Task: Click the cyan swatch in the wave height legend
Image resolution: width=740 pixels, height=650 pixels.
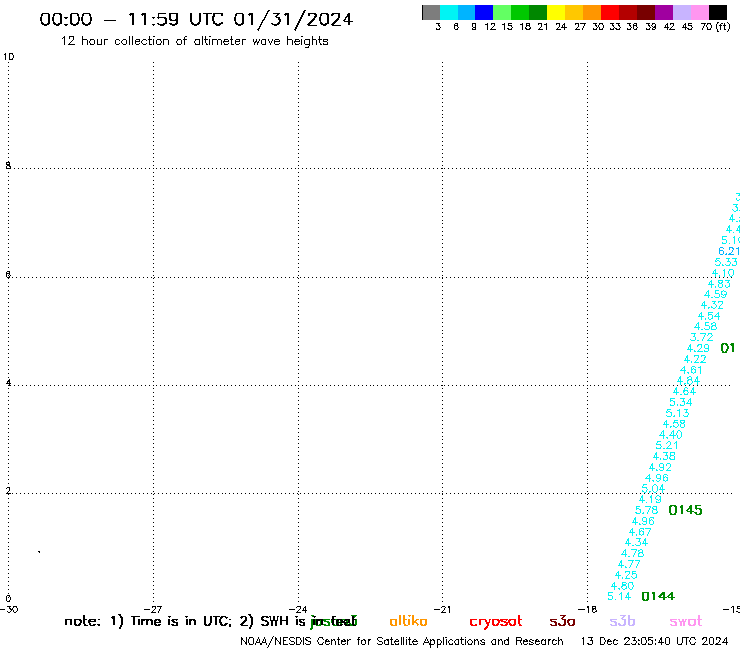Action: pyautogui.click(x=449, y=12)
